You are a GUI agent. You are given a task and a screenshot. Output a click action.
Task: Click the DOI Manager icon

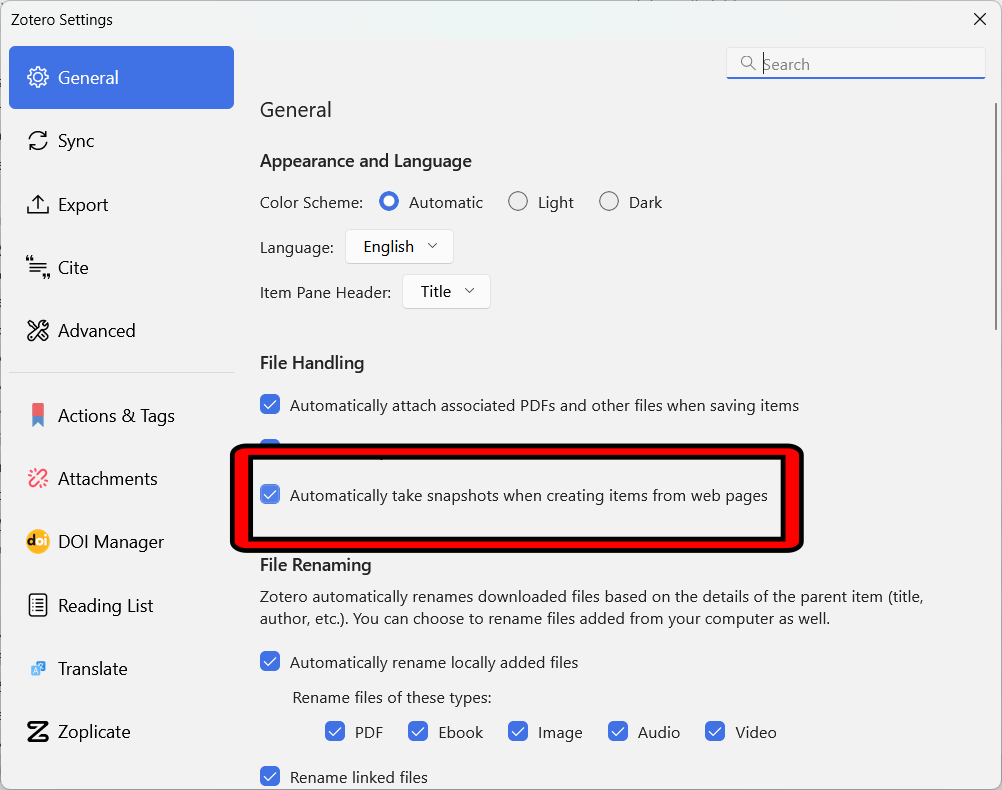pyautogui.click(x=38, y=542)
